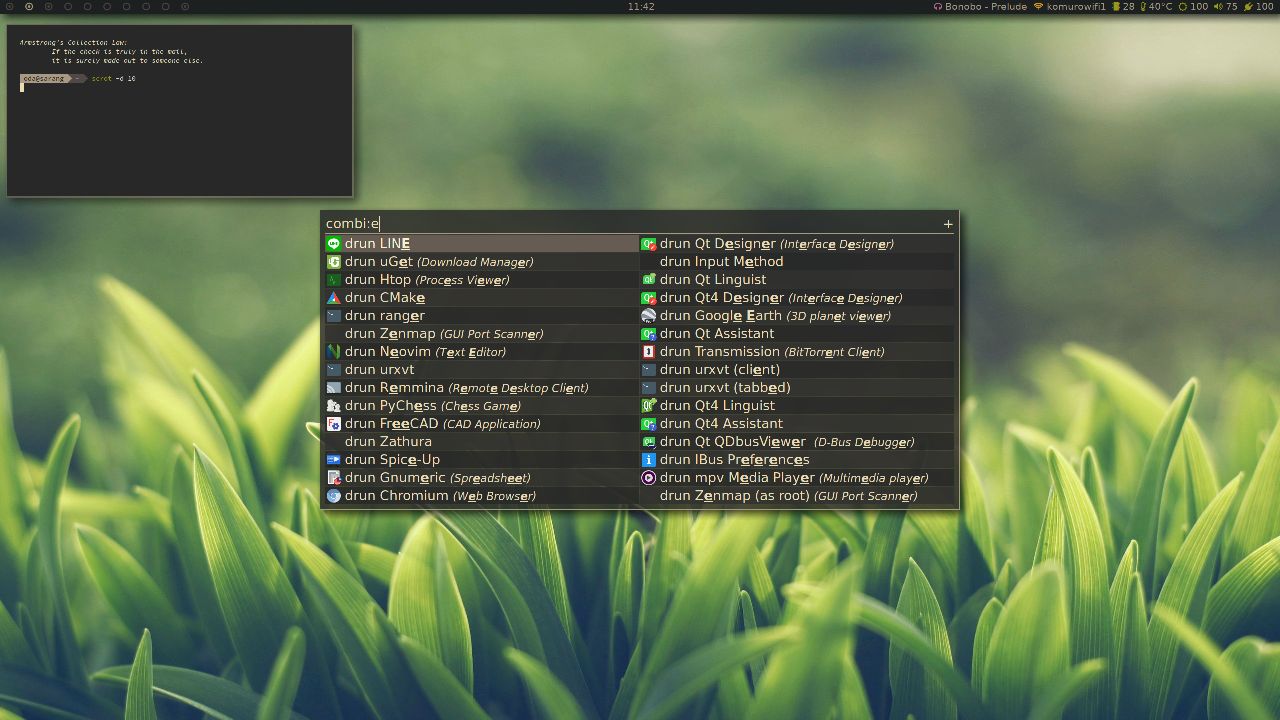Screen dimensions: 1280x720
Task: Click the FreeCAD application icon
Action: (x=334, y=423)
